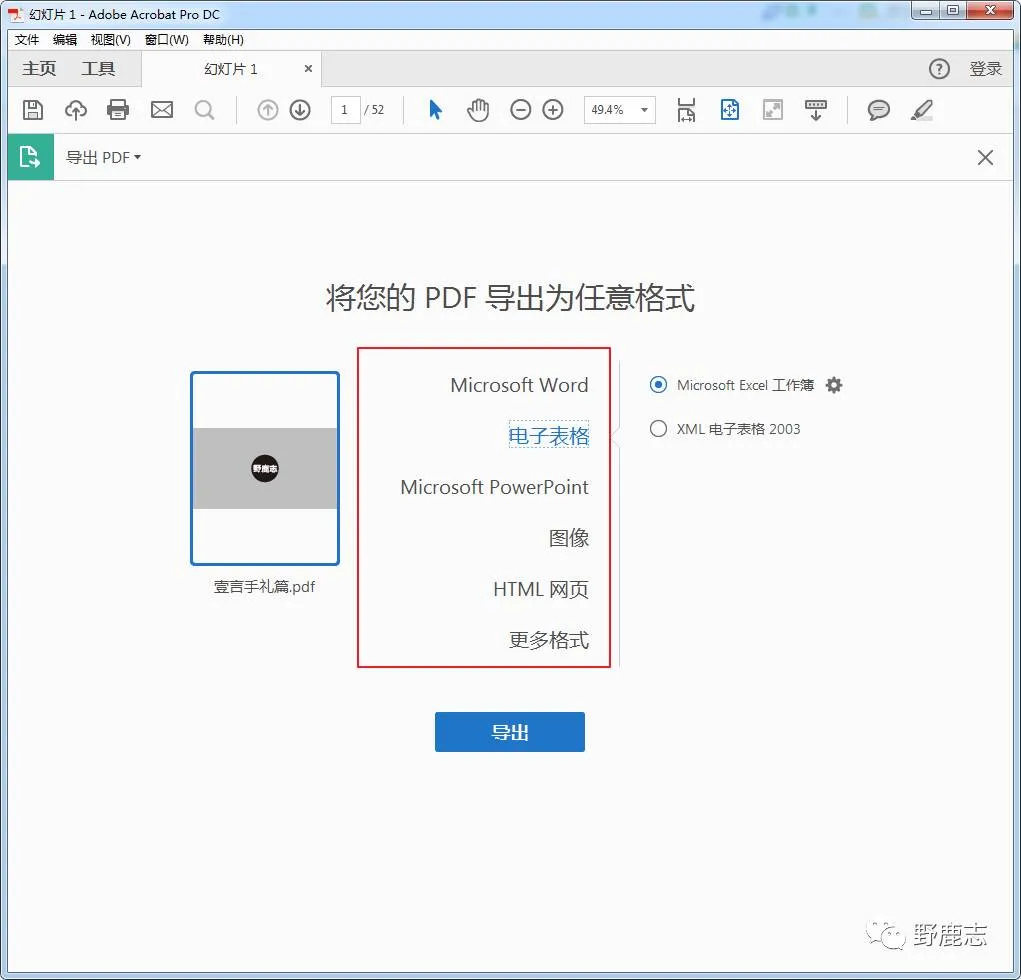This screenshot has width=1021, height=980.
Task: Switch to the 幻灯片 1 document tab
Action: [x=231, y=69]
